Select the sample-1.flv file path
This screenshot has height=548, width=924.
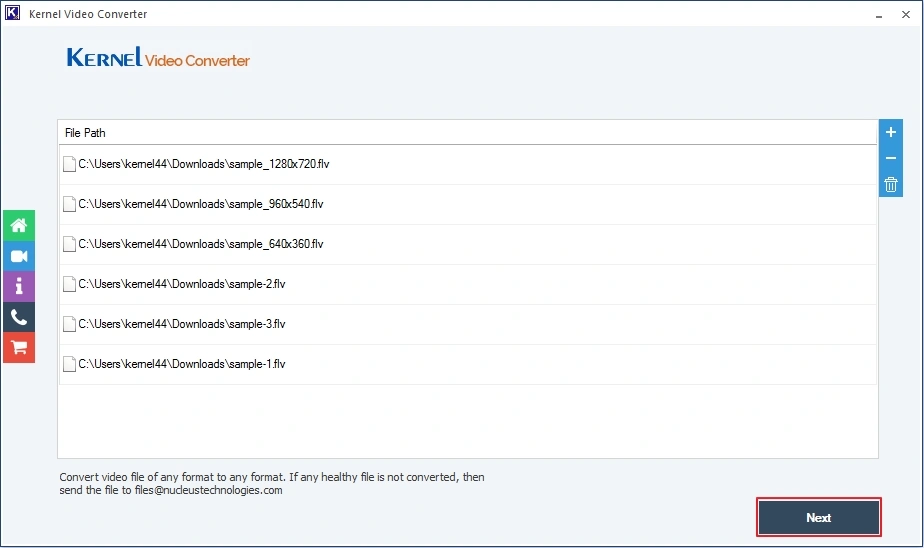coord(182,365)
